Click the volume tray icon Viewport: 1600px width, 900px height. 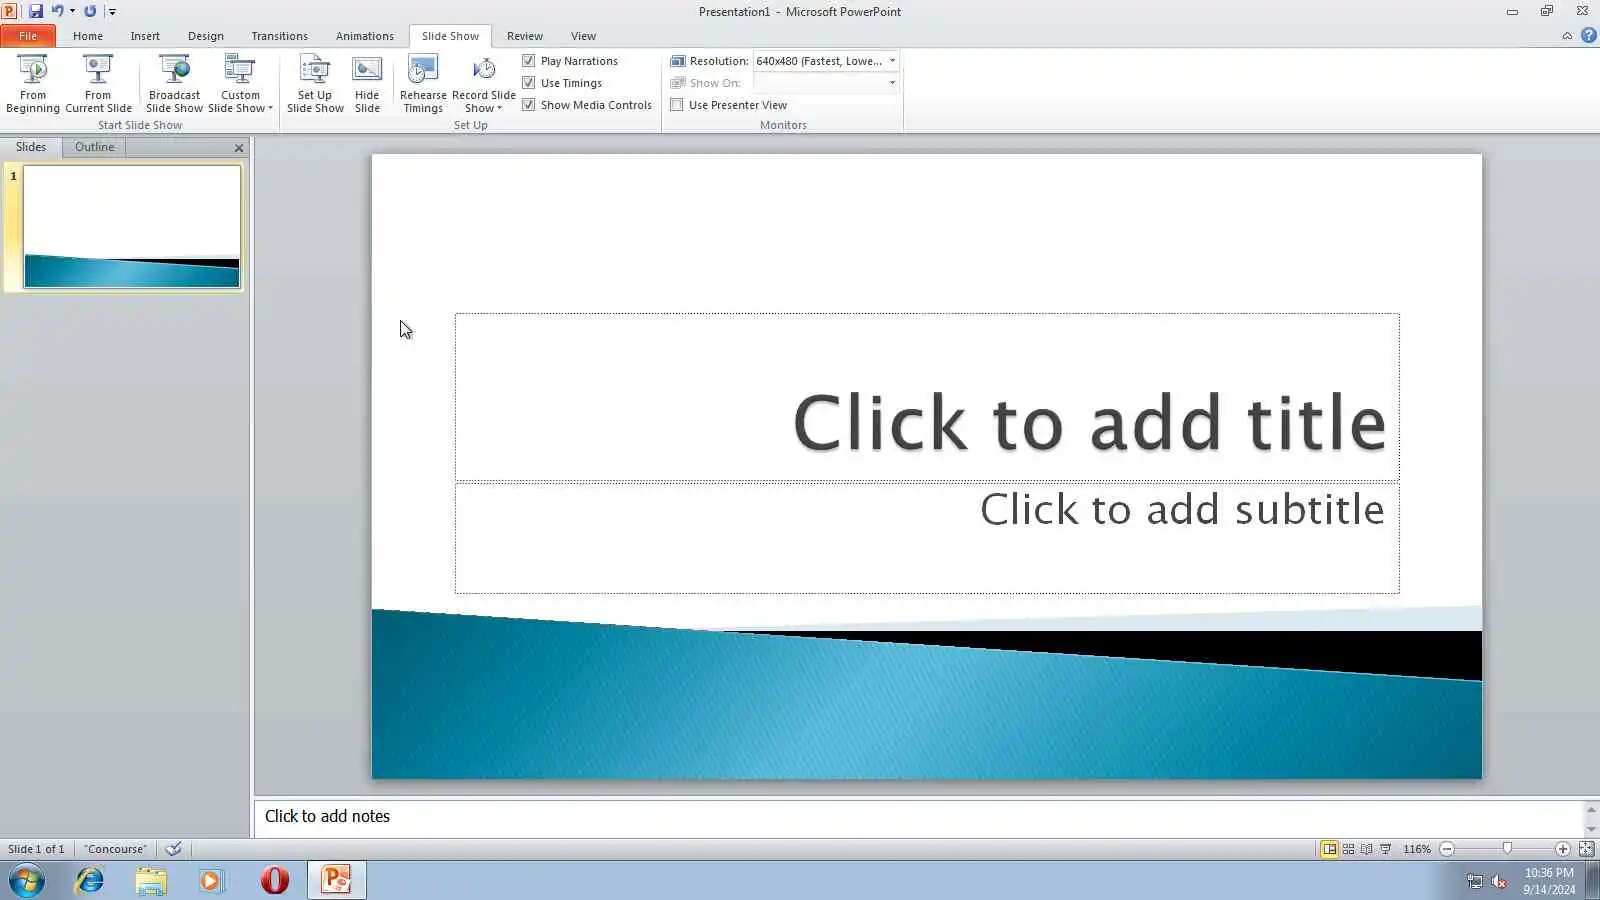pyautogui.click(x=1499, y=881)
